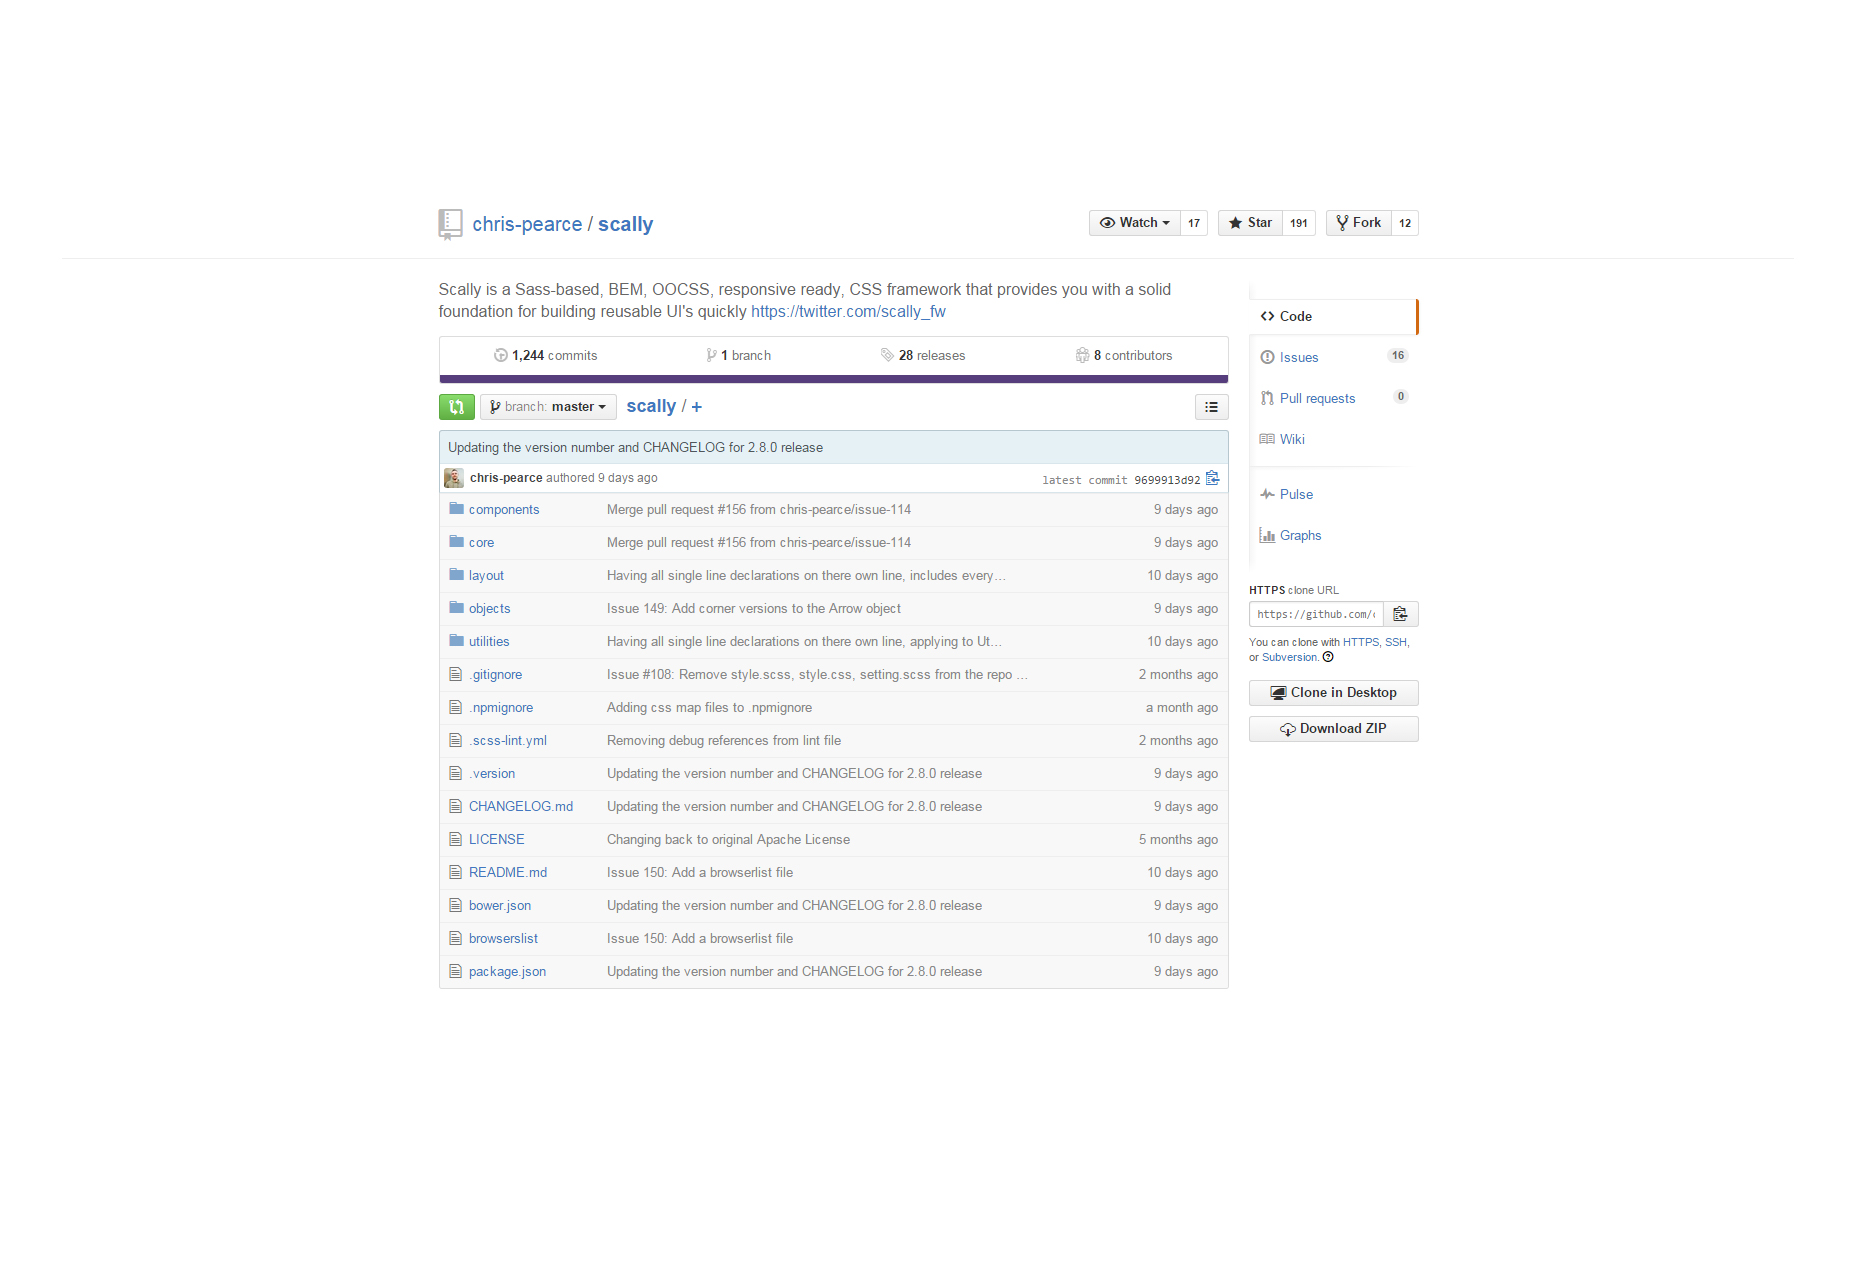This screenshot has width=1856, height=1280.
Task: Open the components folder
Action: tap(503, 510)
